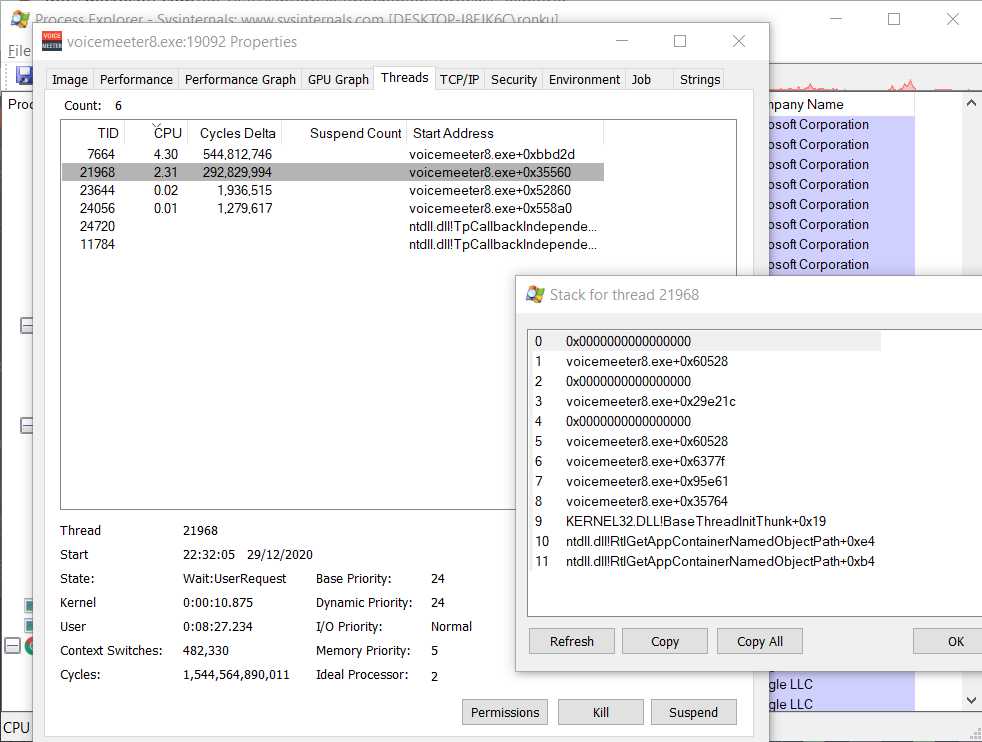The height and width of the screenshot is (742, 982).
Task: Sort threads by CPU column
Action: click(167, 133)
